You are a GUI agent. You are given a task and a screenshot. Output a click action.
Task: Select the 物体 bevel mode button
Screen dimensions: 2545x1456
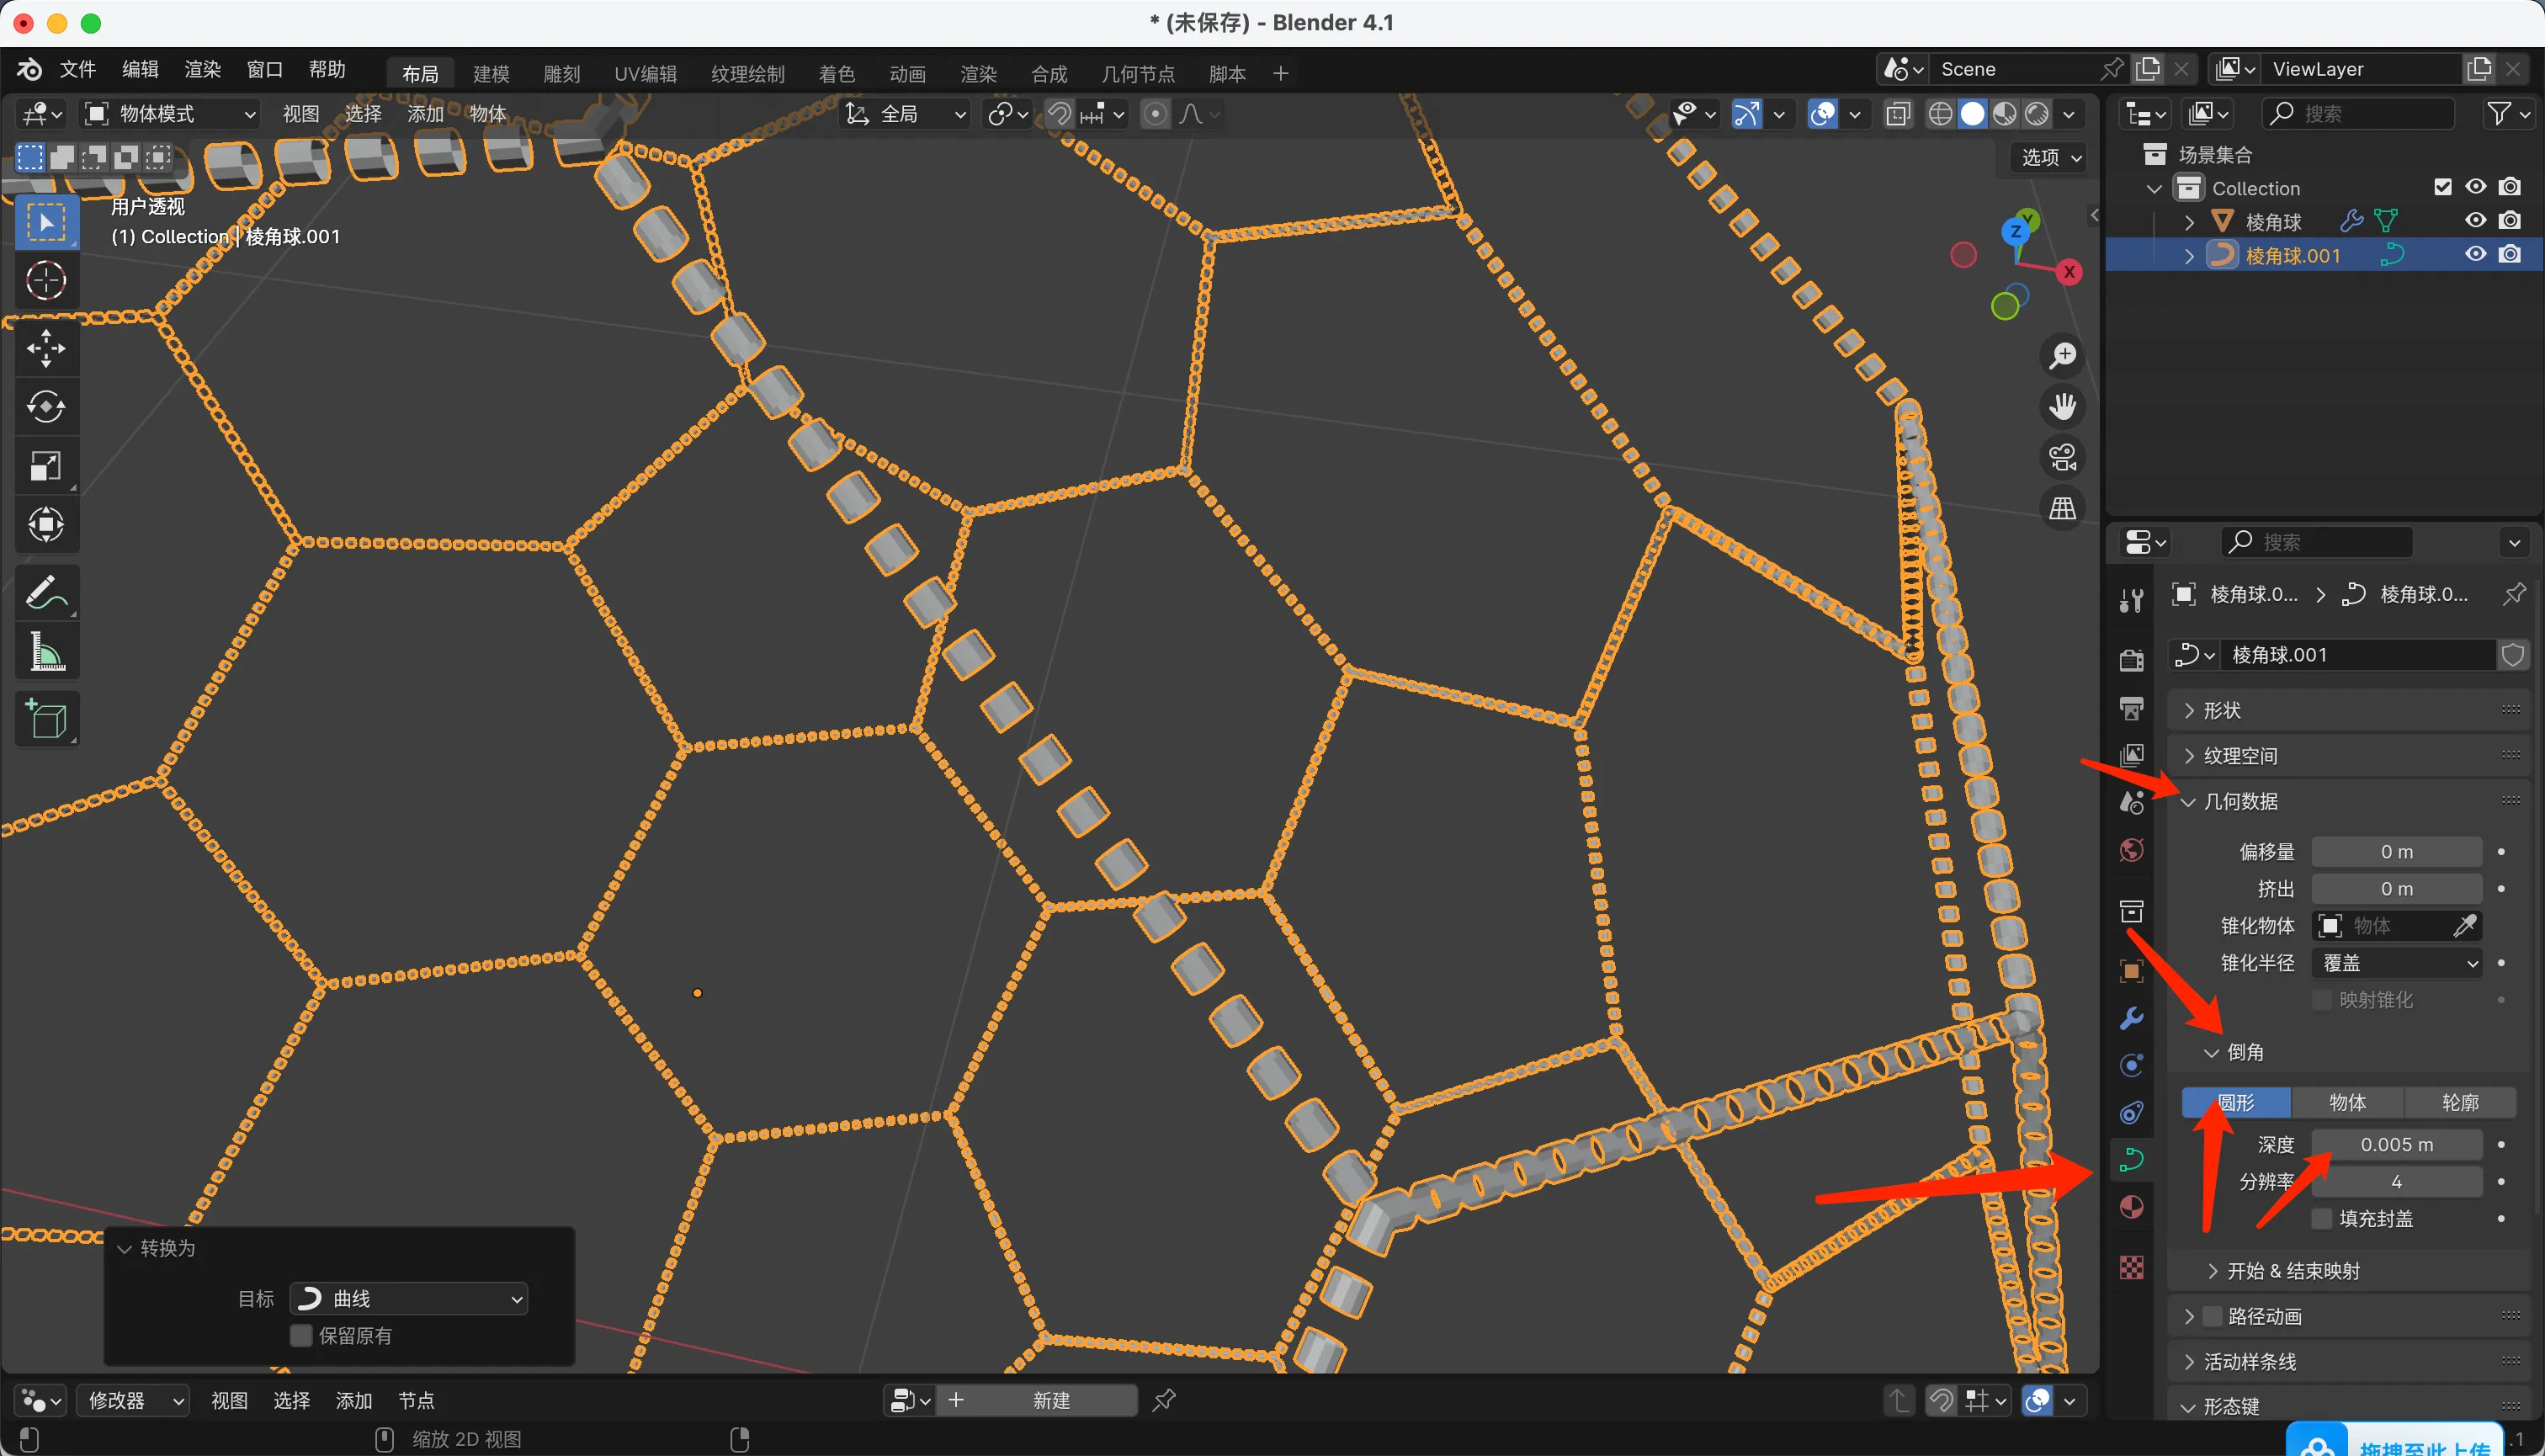2347,1102
